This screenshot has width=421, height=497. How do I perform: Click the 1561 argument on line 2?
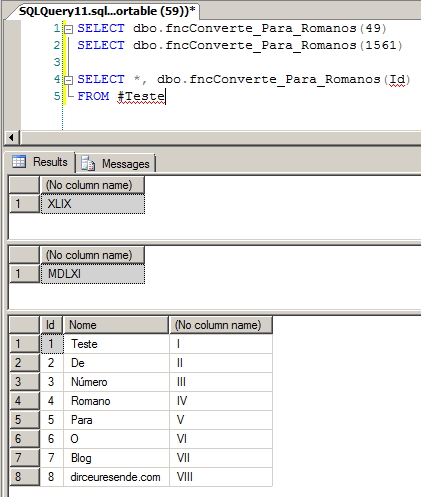pos(381,45)
